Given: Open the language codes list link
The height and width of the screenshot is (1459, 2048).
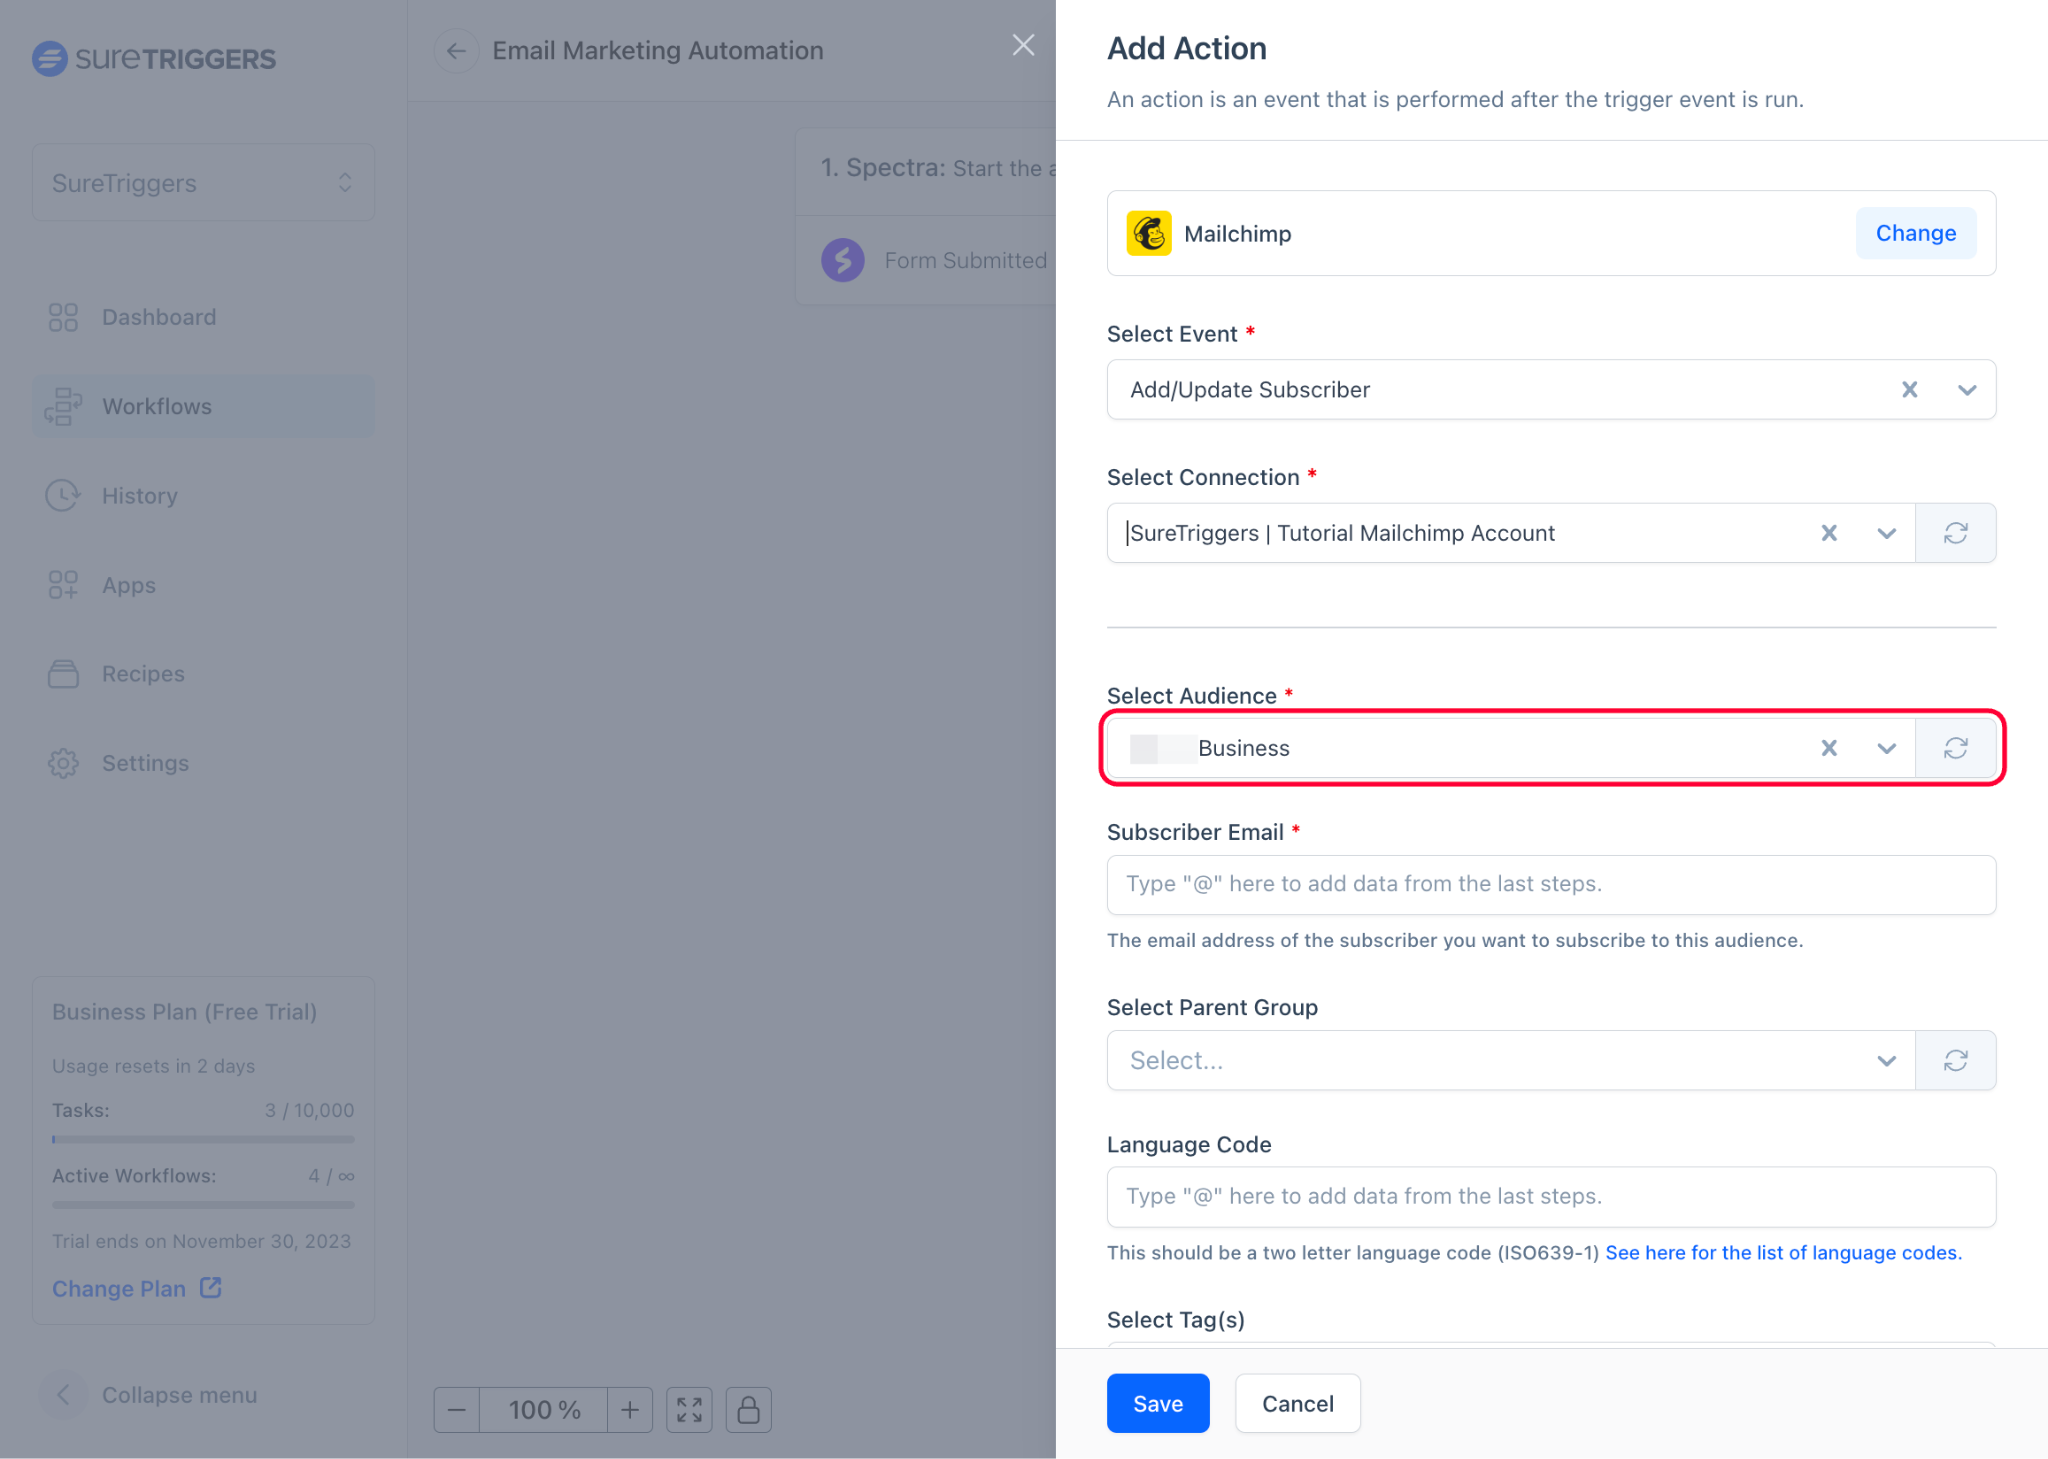Looking at the screenshot, I should pyautogui.click(x=1783, y=1252).
